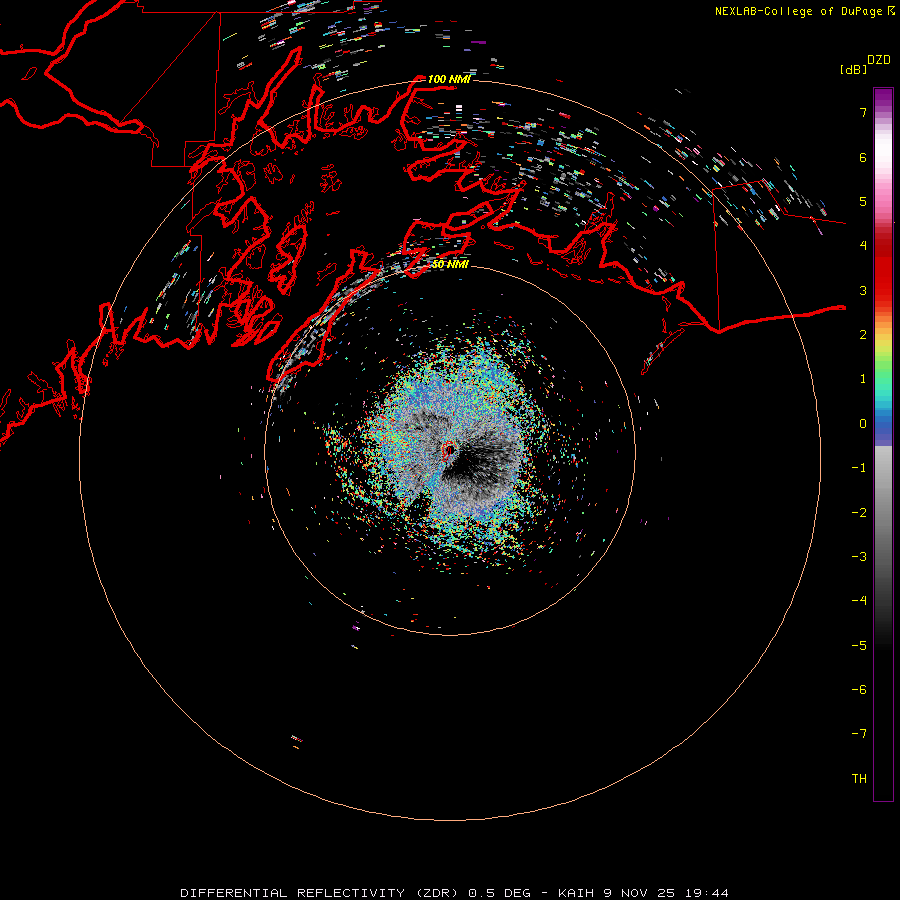The height and width of the screenshot is (900, 900).
Task: Click the 50 NMI range ring label
Action: (450, 264)
